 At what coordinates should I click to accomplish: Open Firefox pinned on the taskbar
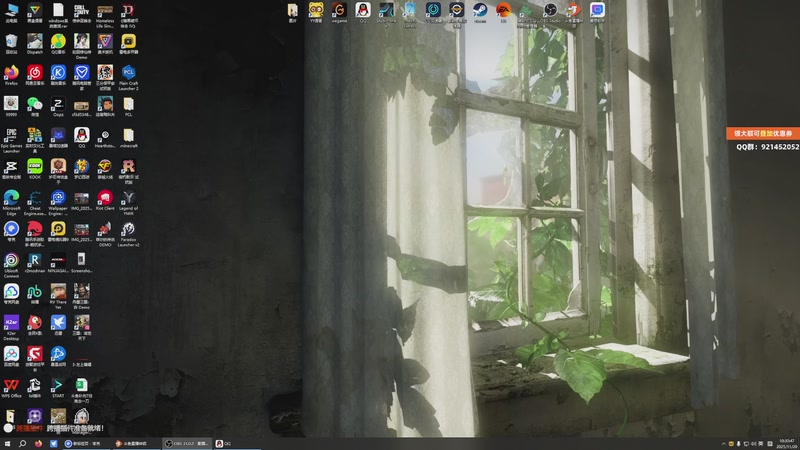coord(38,443)
